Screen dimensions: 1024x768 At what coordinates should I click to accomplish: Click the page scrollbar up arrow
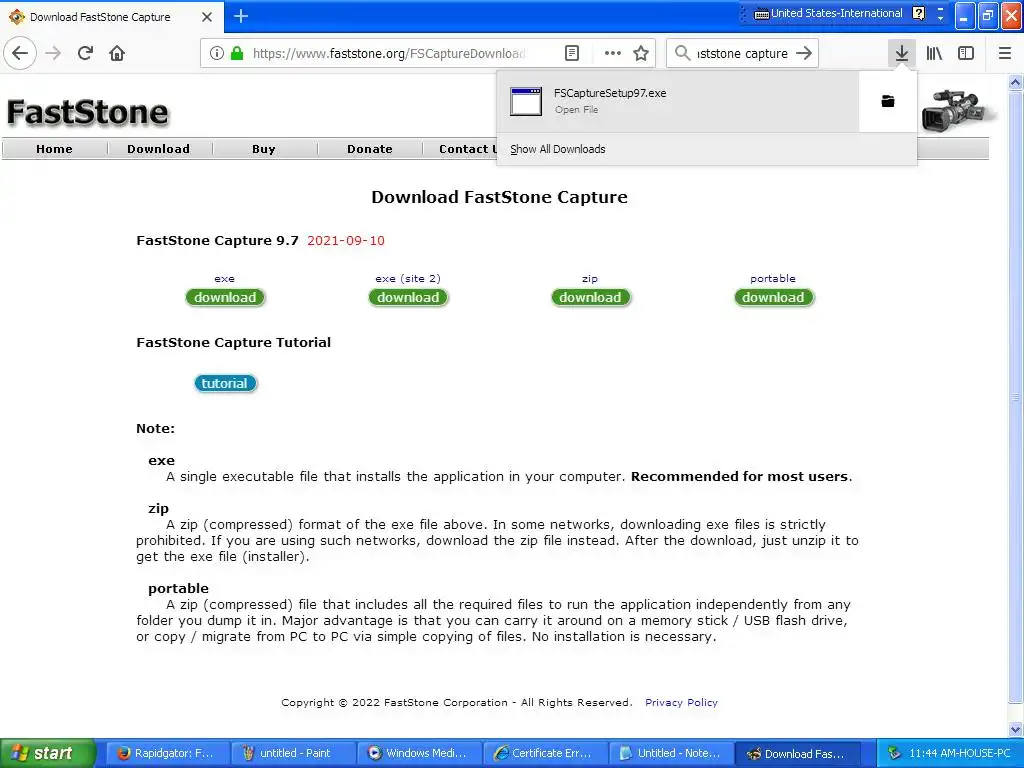pos(1015,82)
